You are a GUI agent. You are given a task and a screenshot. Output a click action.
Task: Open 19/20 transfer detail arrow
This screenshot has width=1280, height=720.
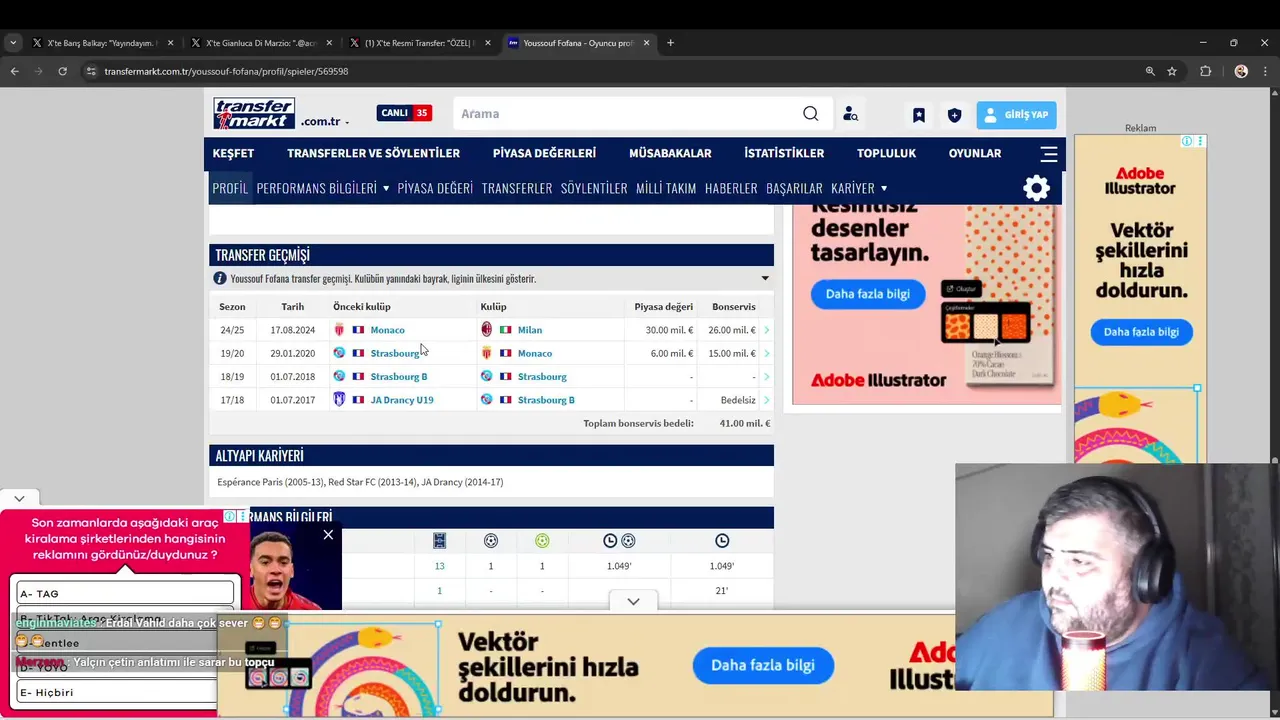click(767, 353)
